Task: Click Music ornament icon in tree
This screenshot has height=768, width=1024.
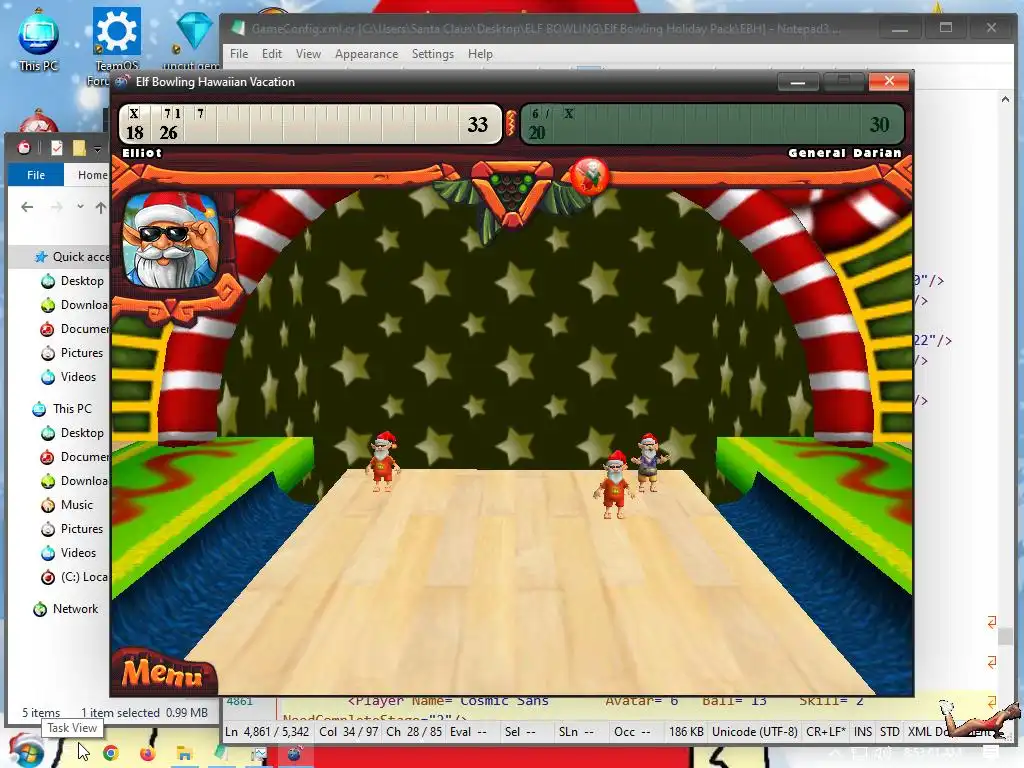Action: [x=48, y=505]
